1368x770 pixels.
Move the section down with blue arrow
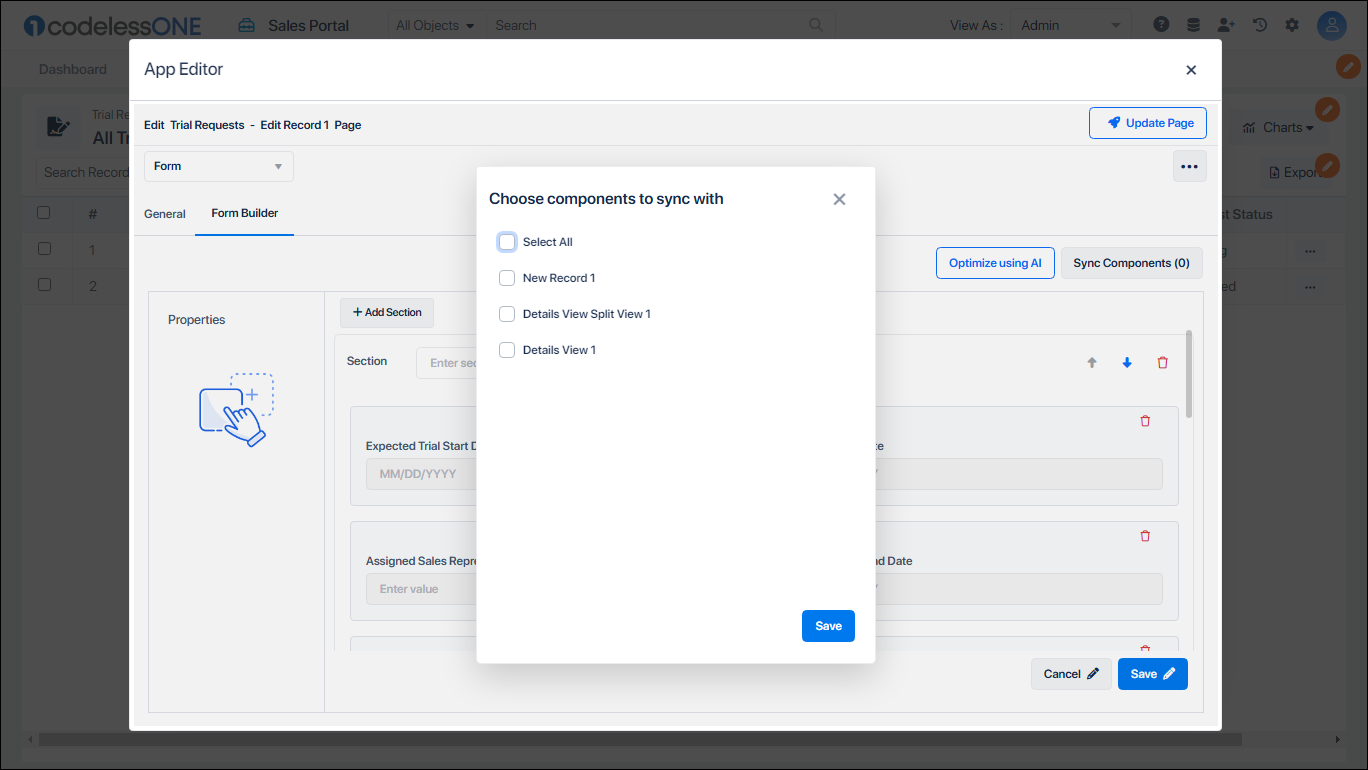click(1127, 363)
